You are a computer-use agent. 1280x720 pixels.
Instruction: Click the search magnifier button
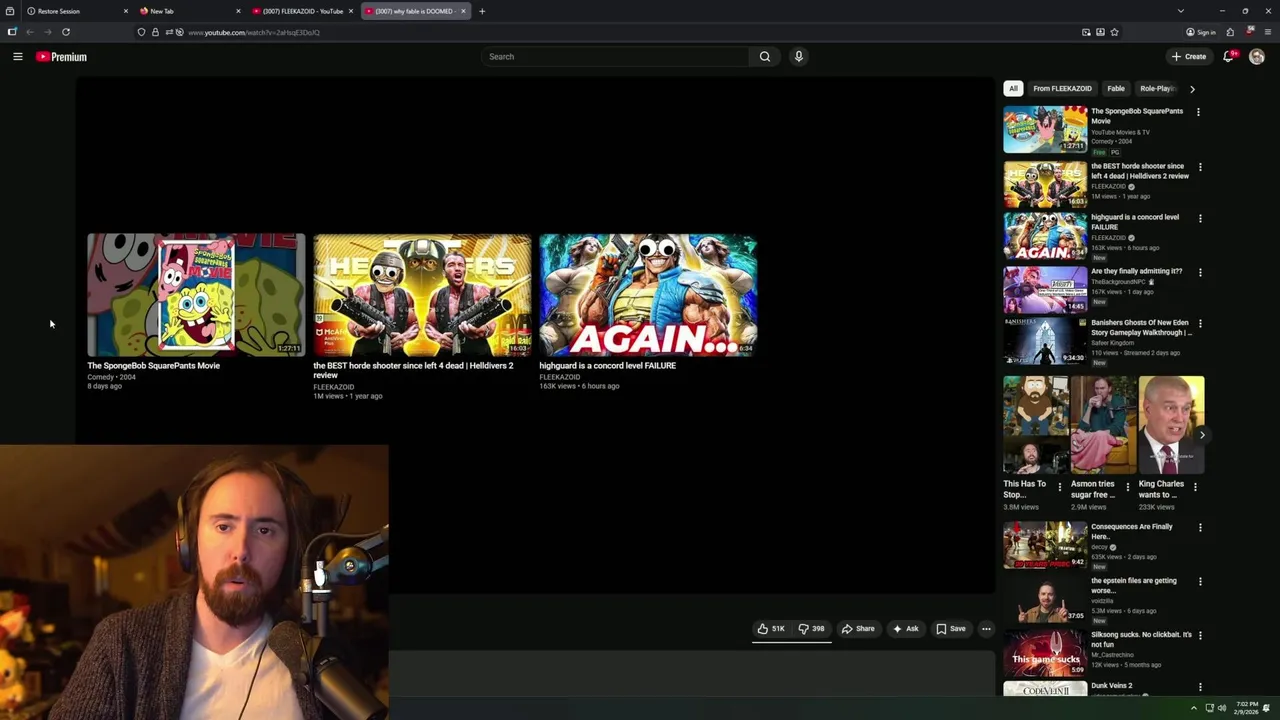(765, 57)
